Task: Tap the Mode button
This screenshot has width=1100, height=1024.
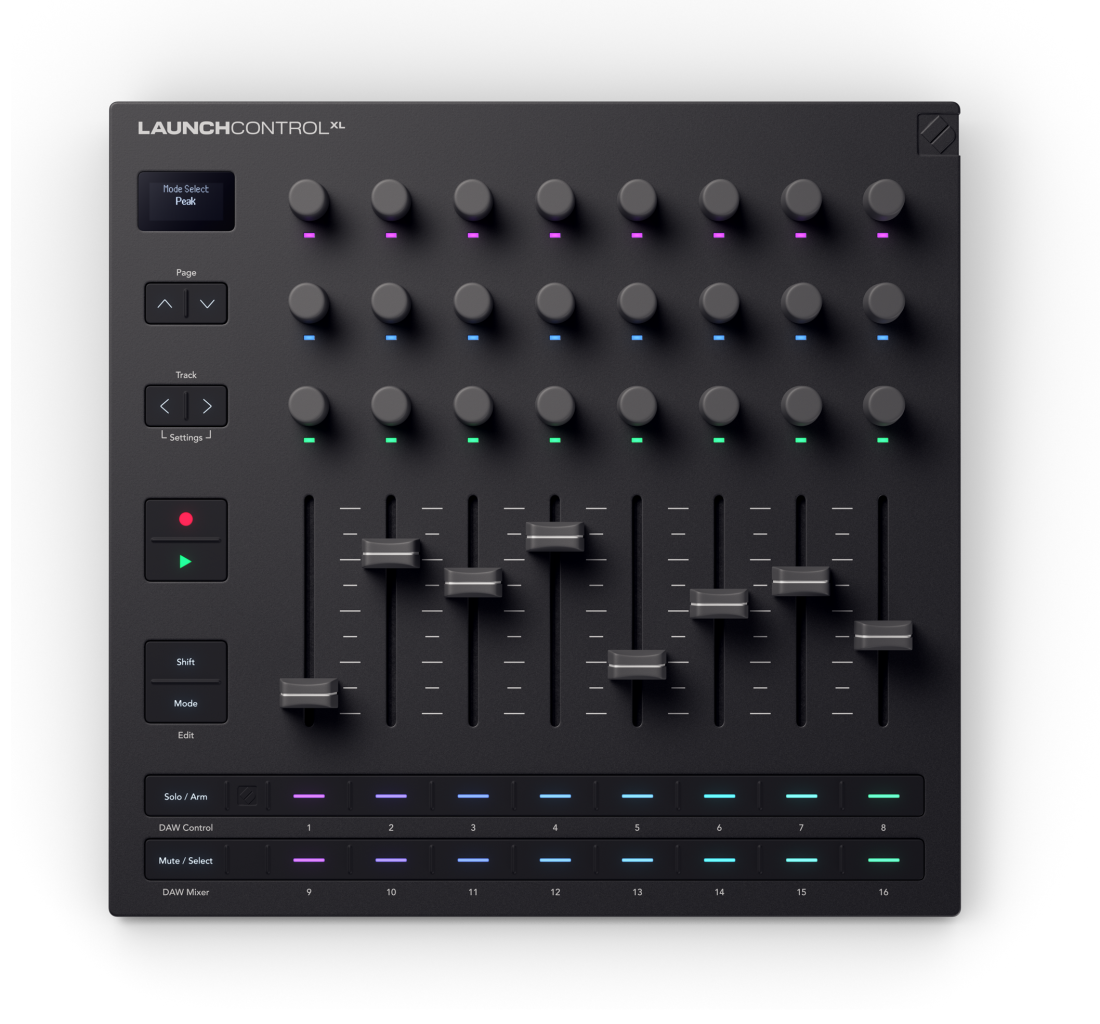Action: tap(186, 703)
